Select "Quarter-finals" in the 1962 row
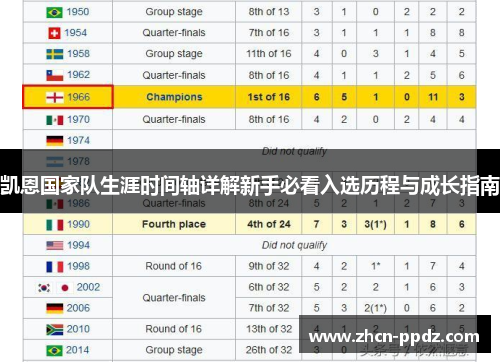 pyautogui.click(x=174, y=75)
